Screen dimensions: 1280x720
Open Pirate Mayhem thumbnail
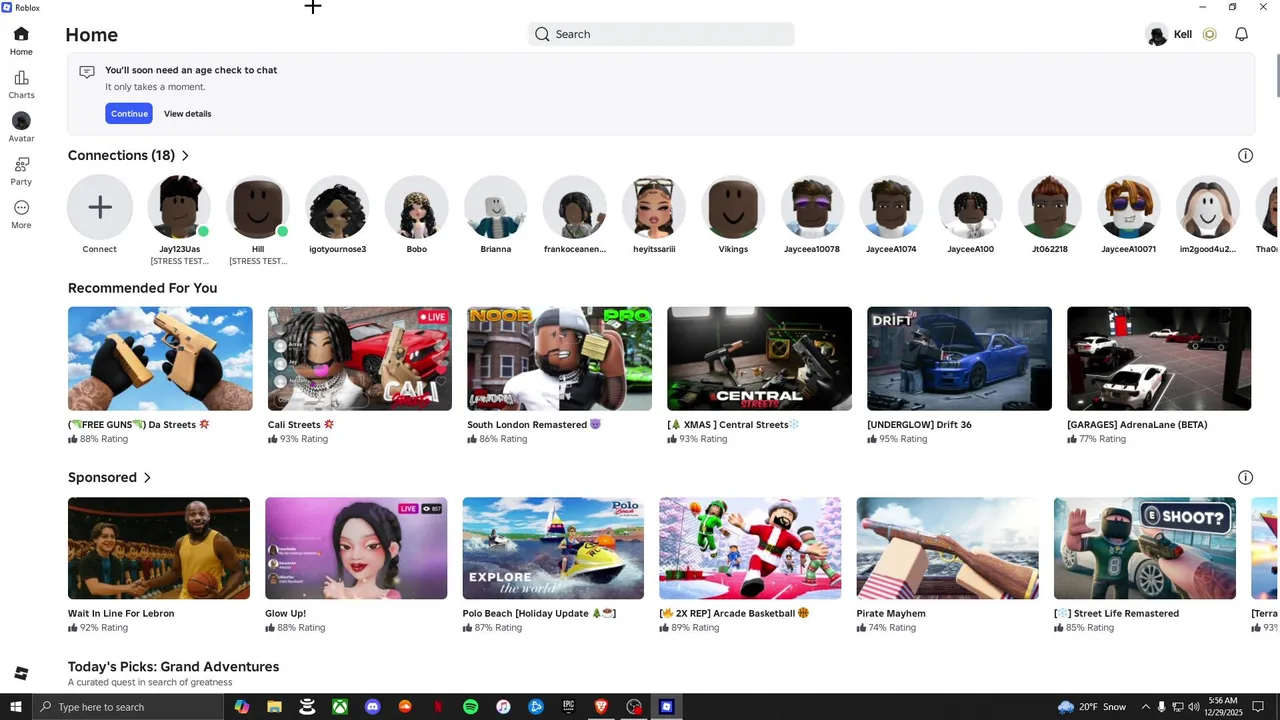(x=947, y=548)
